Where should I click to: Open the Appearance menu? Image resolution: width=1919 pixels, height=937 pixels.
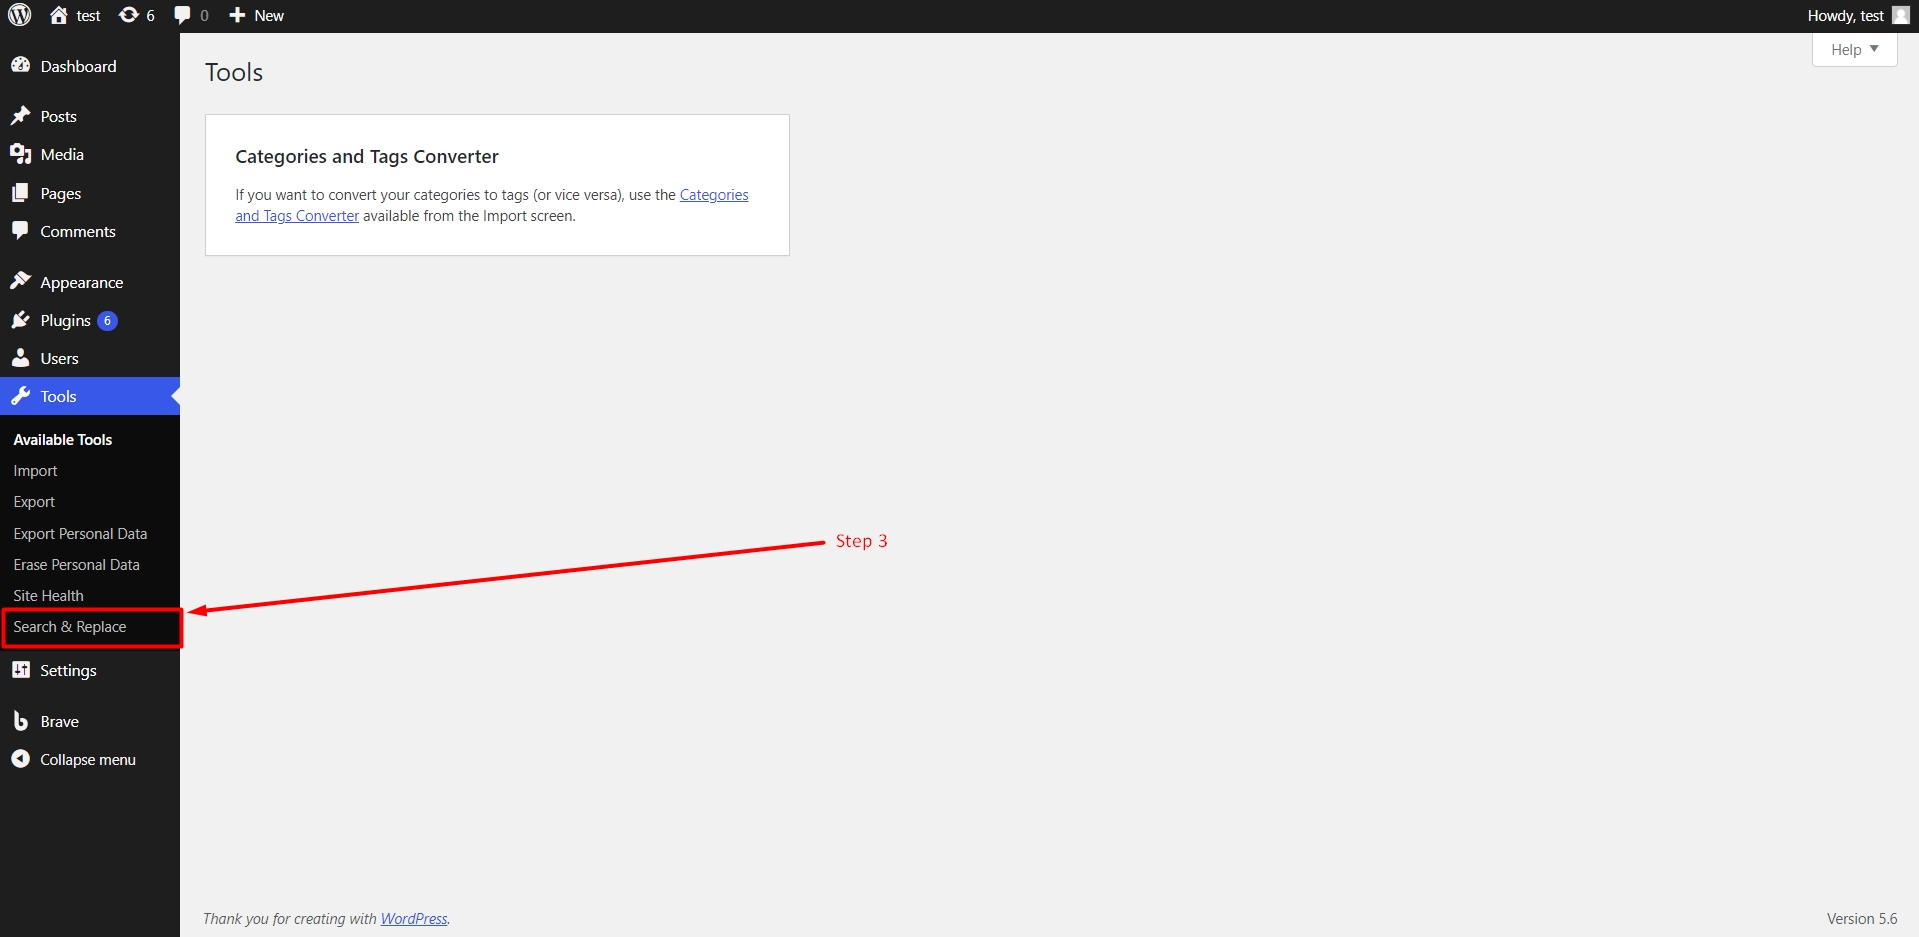[90, 282]
